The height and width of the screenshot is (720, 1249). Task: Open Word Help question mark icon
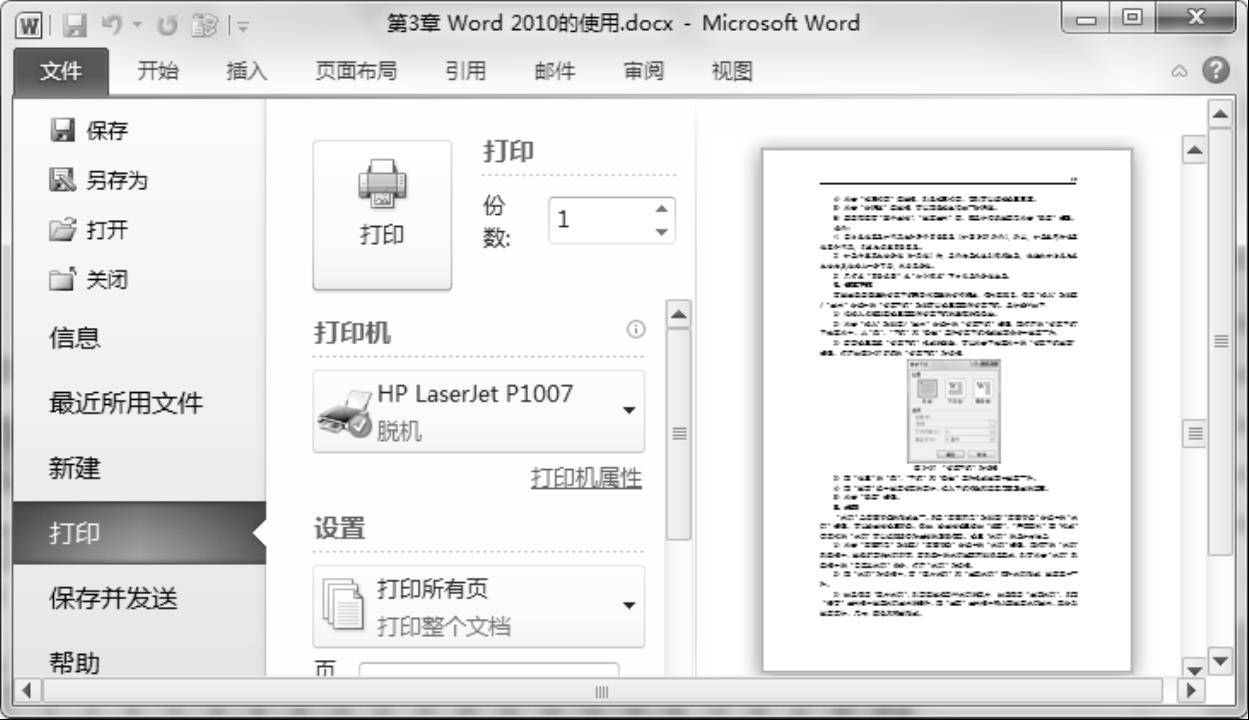(1216, 70)
